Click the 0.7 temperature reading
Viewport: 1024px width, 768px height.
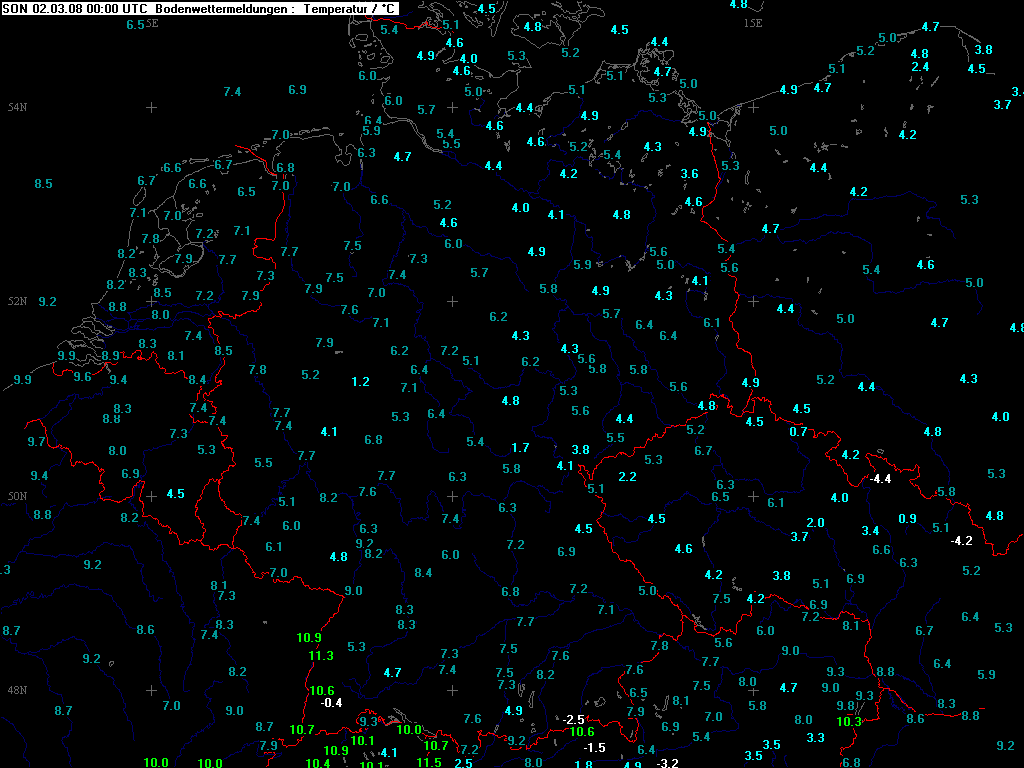tap(797, 432)
